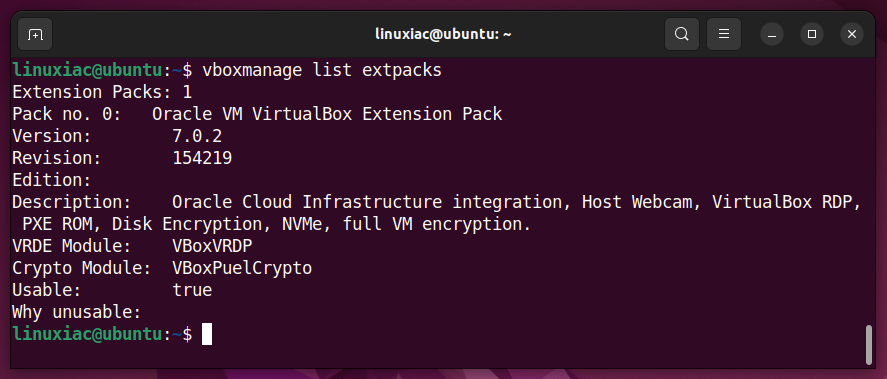This screenshot has height=379, width=887.
Task: Open the terminal search tool
Action: 682,35
